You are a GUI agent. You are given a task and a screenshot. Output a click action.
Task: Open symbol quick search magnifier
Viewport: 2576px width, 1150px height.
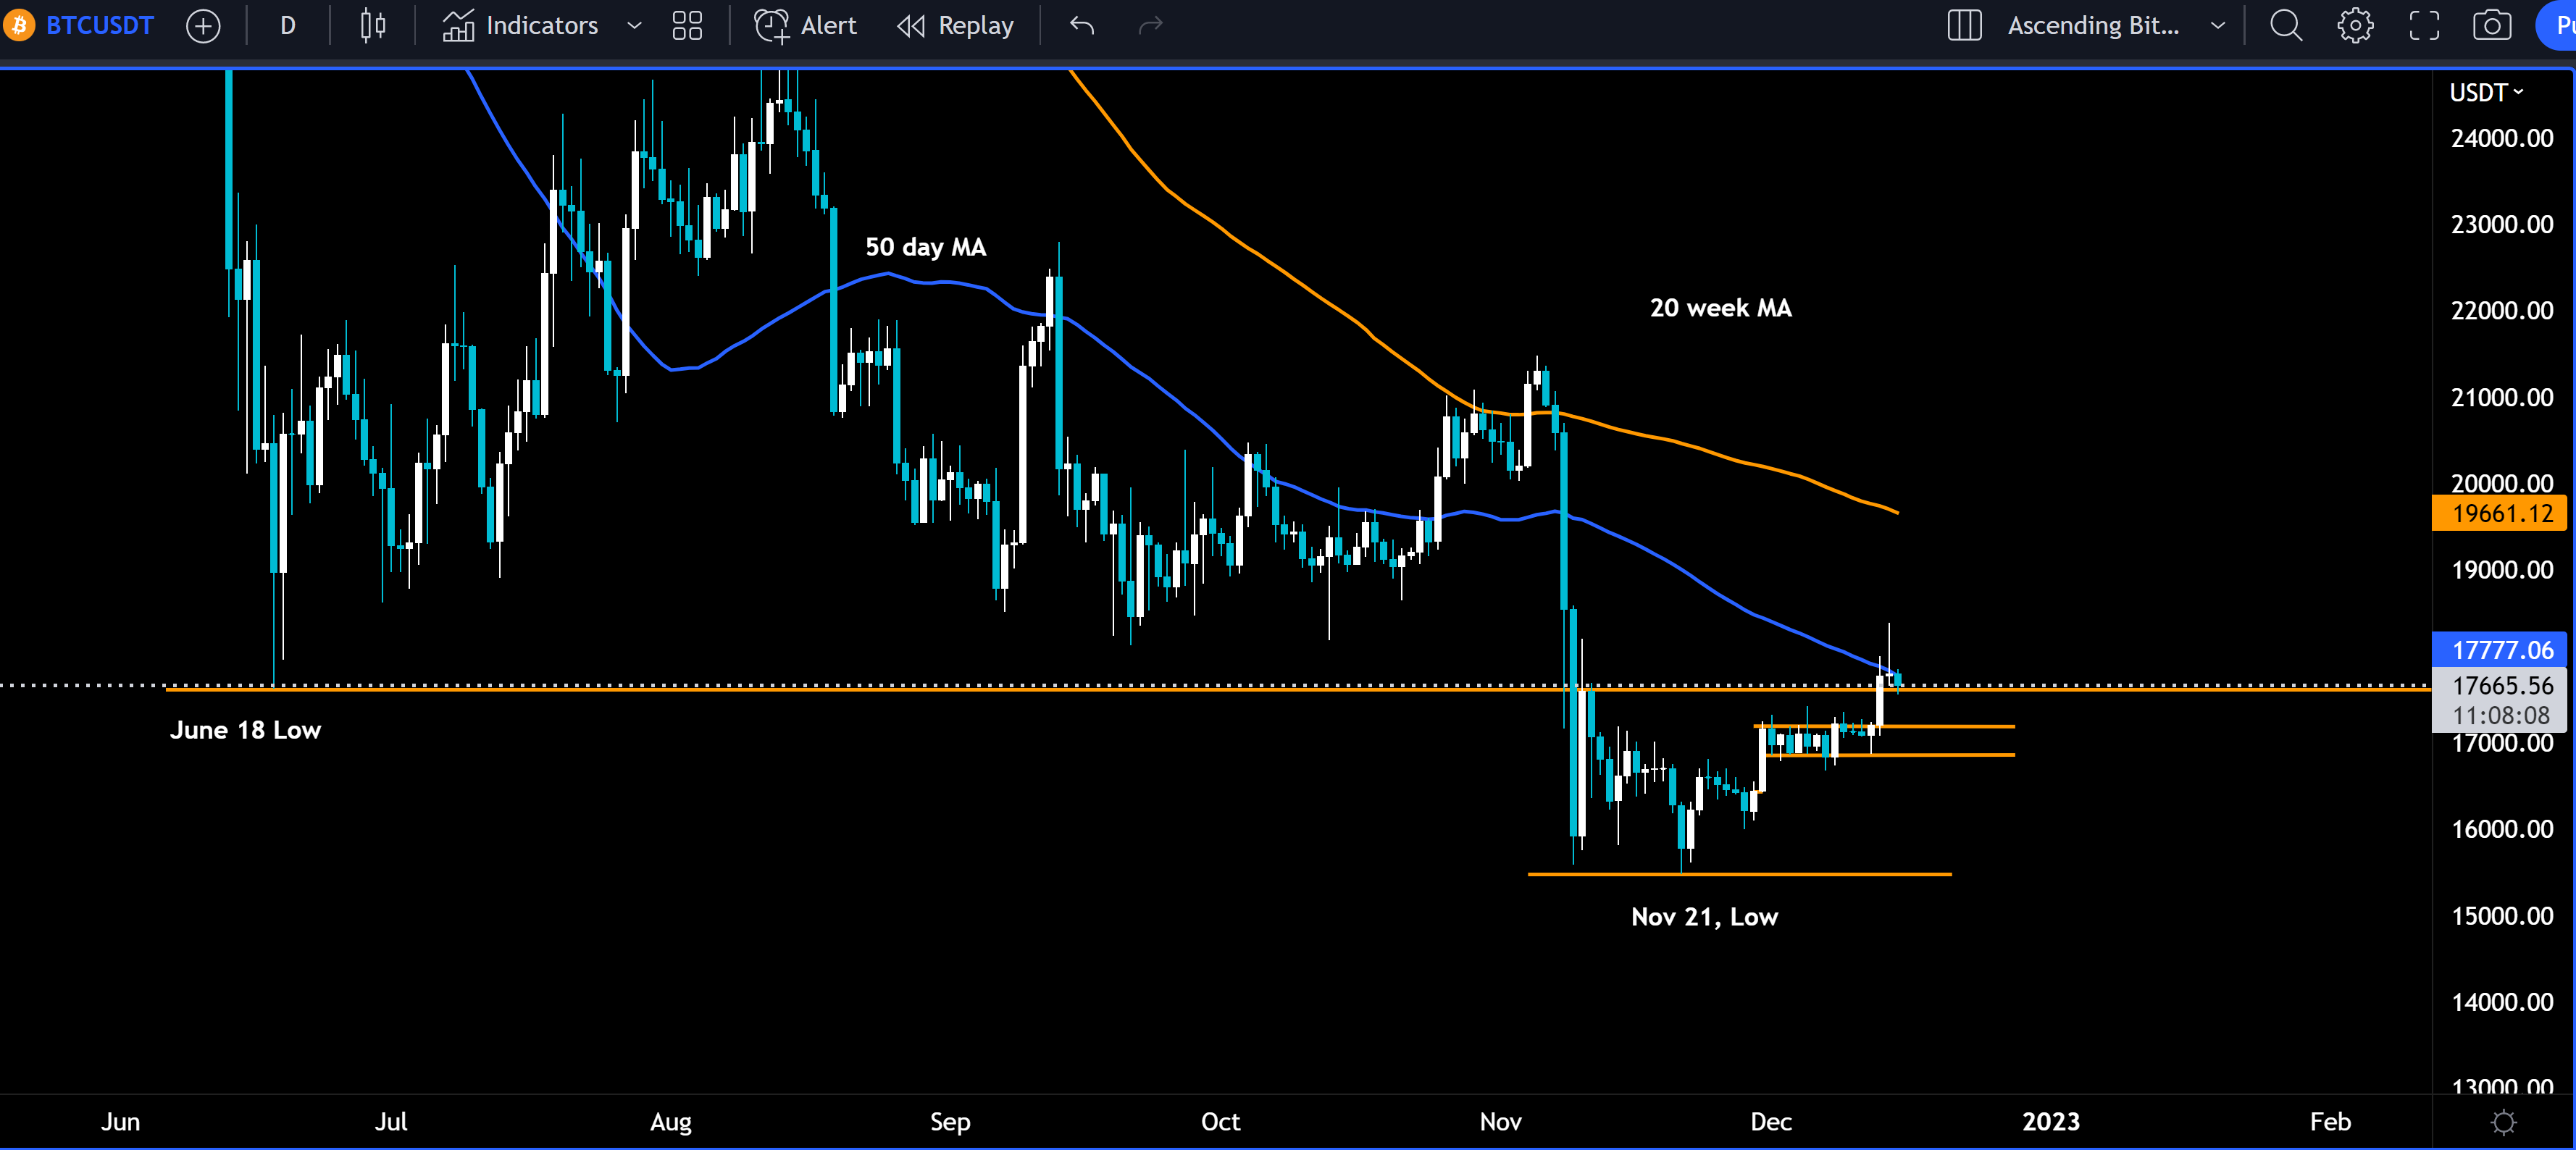tap(2286, 26)
